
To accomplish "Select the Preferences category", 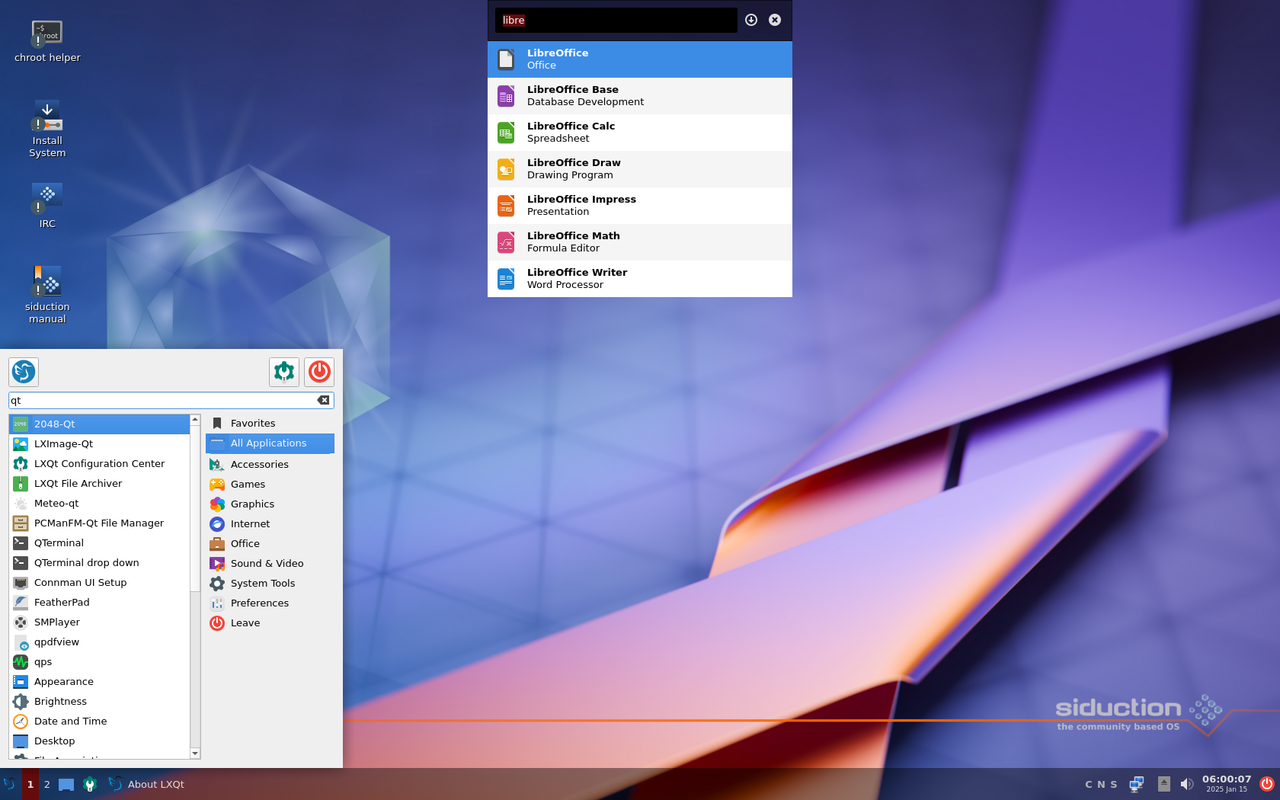I will point(270,603).
